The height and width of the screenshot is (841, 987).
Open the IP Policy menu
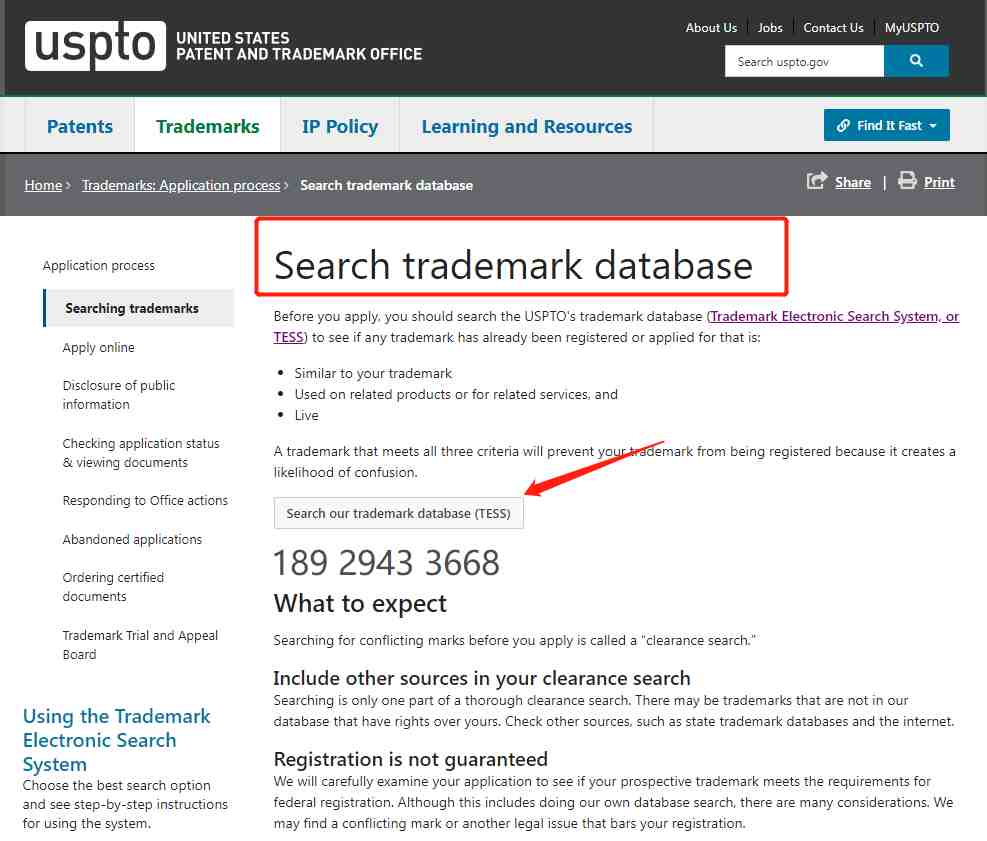pyautogui.click(x=340, y=127)
